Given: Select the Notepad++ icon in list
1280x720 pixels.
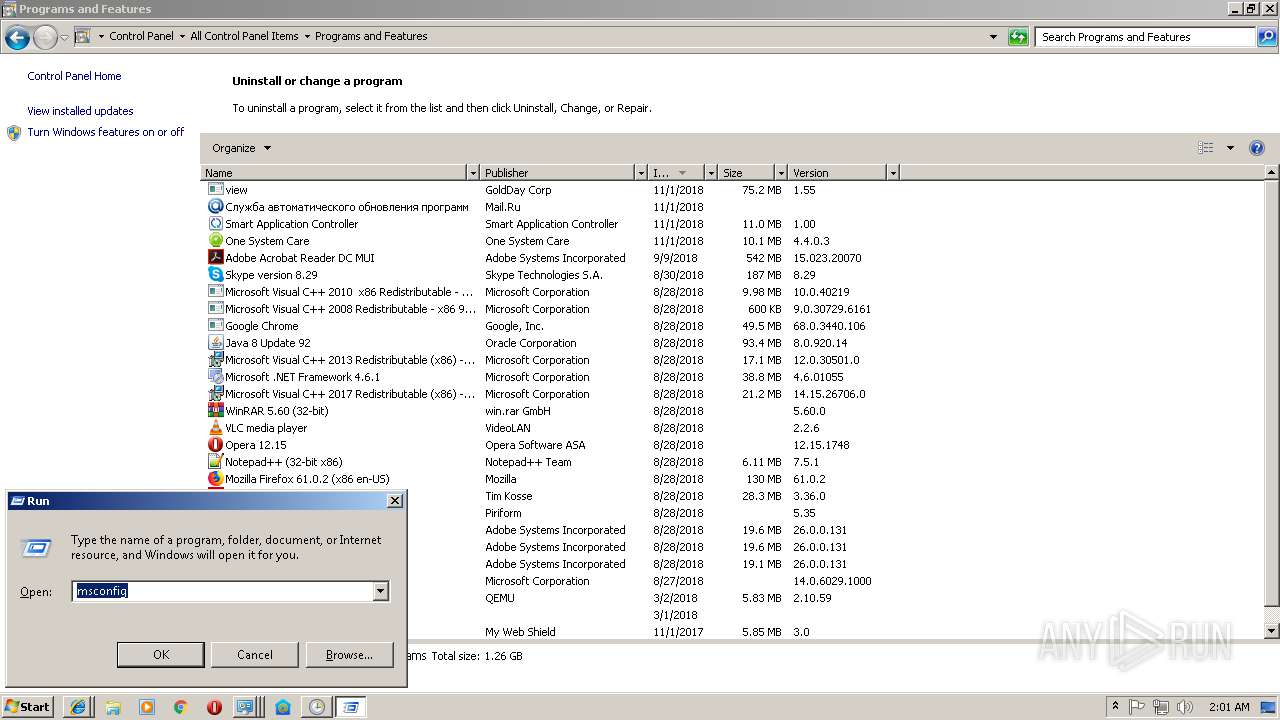Looking at the screenshot, I should tap(215, 462).
